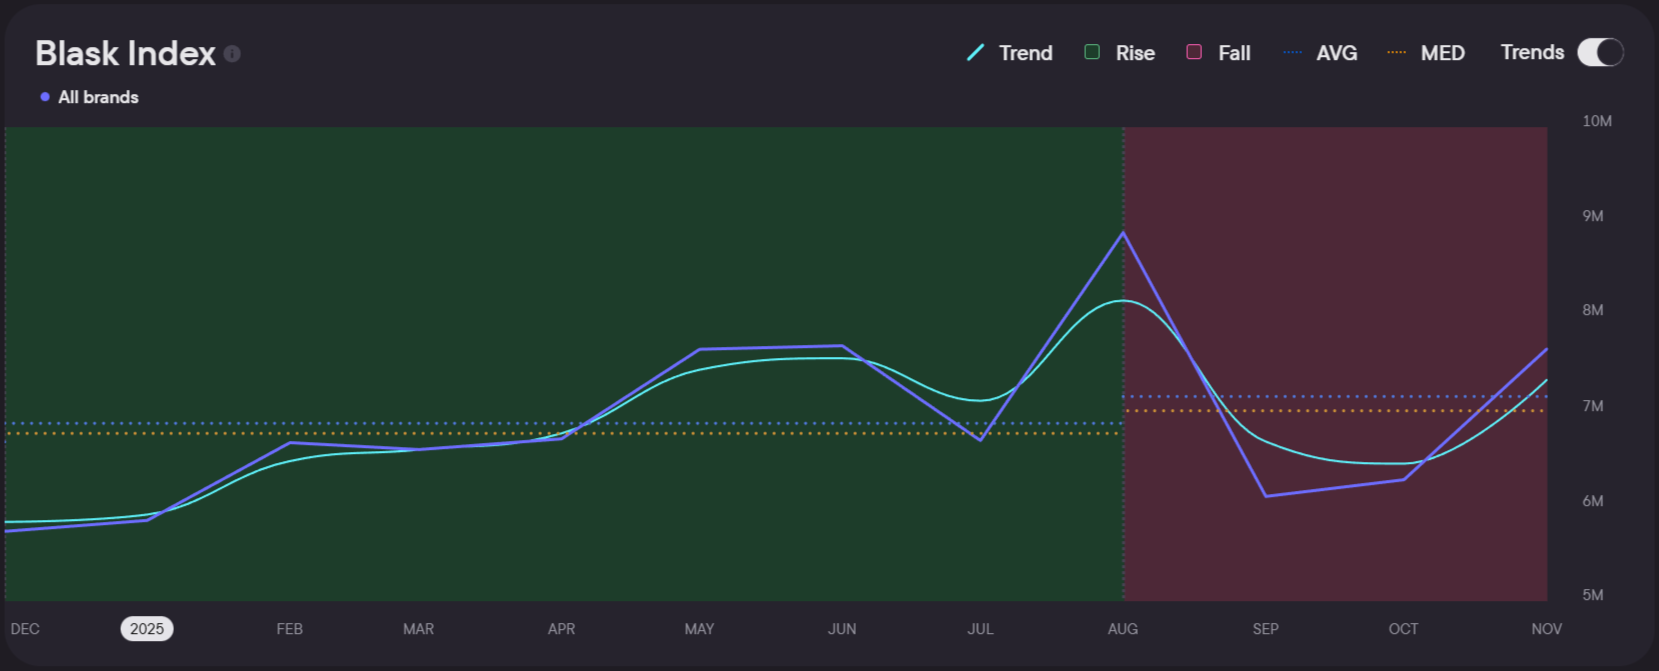Toggle the Trends switch off

pyautogui.click(x=1600, y=53)
